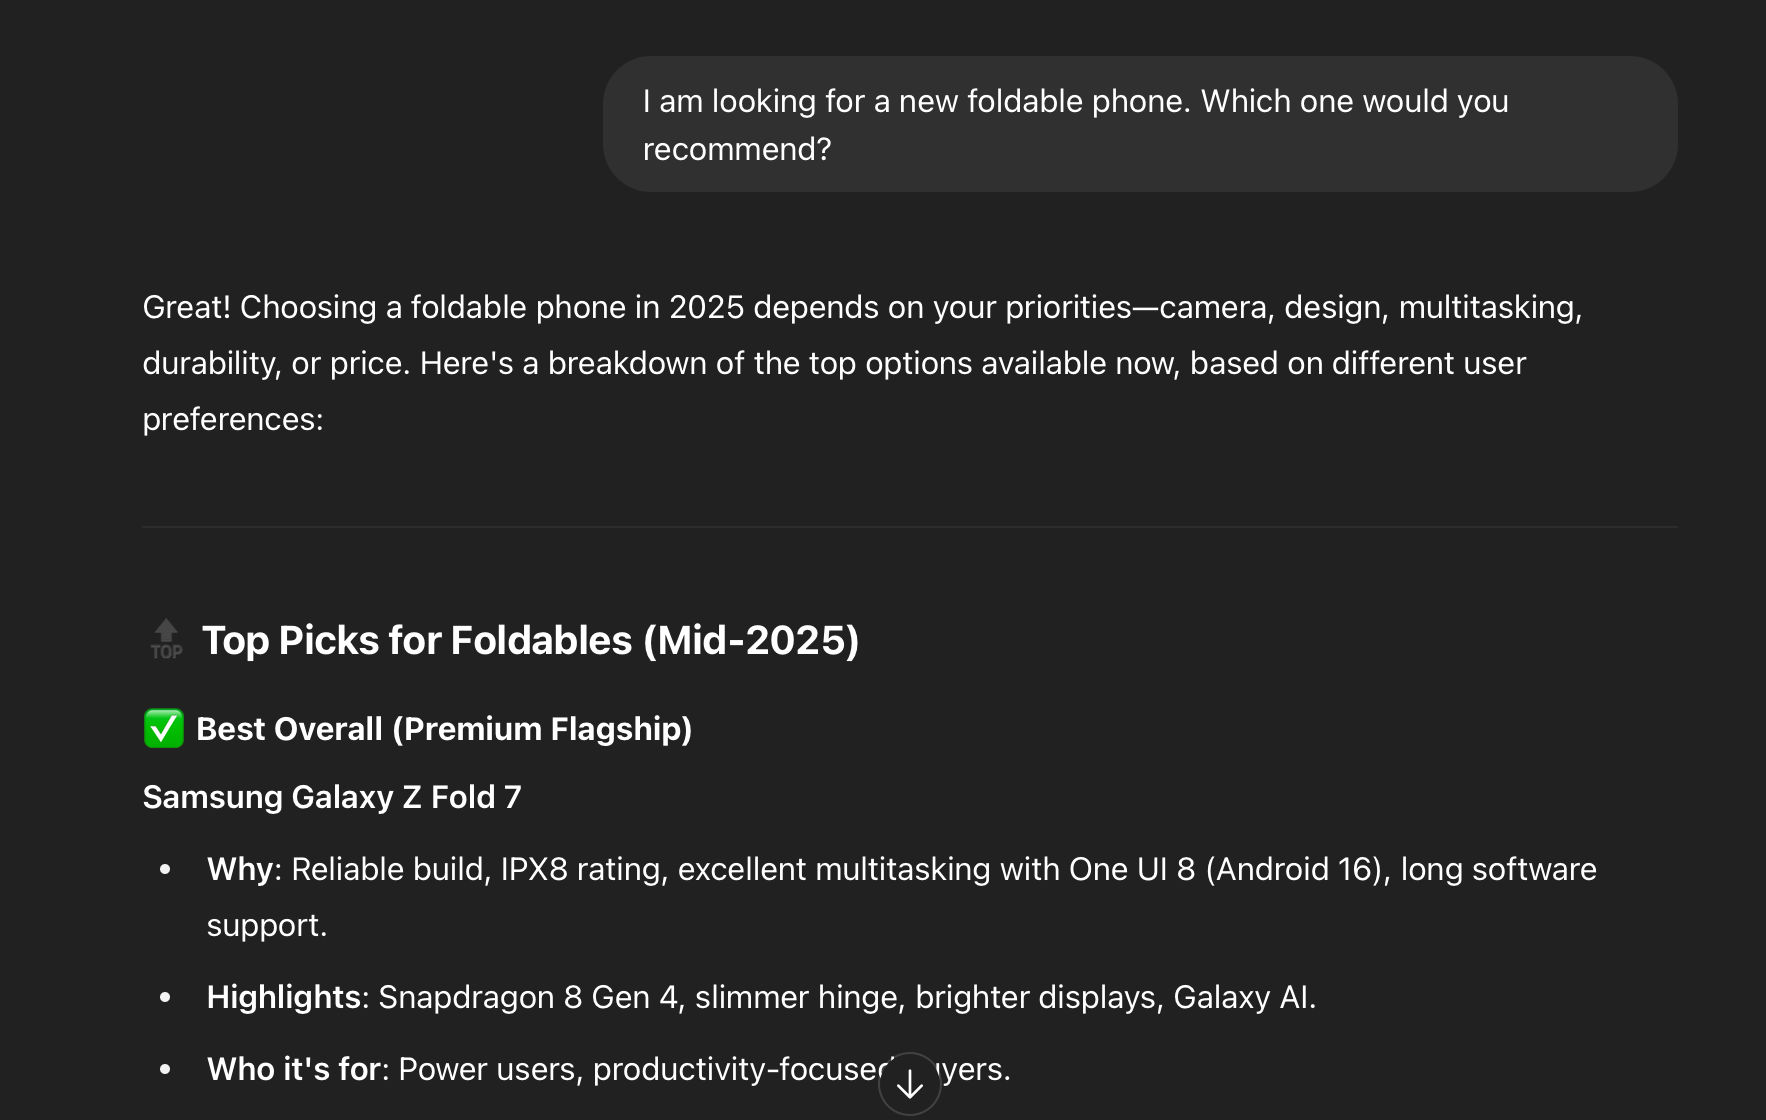Click the user message bubble

[1140, 124]
